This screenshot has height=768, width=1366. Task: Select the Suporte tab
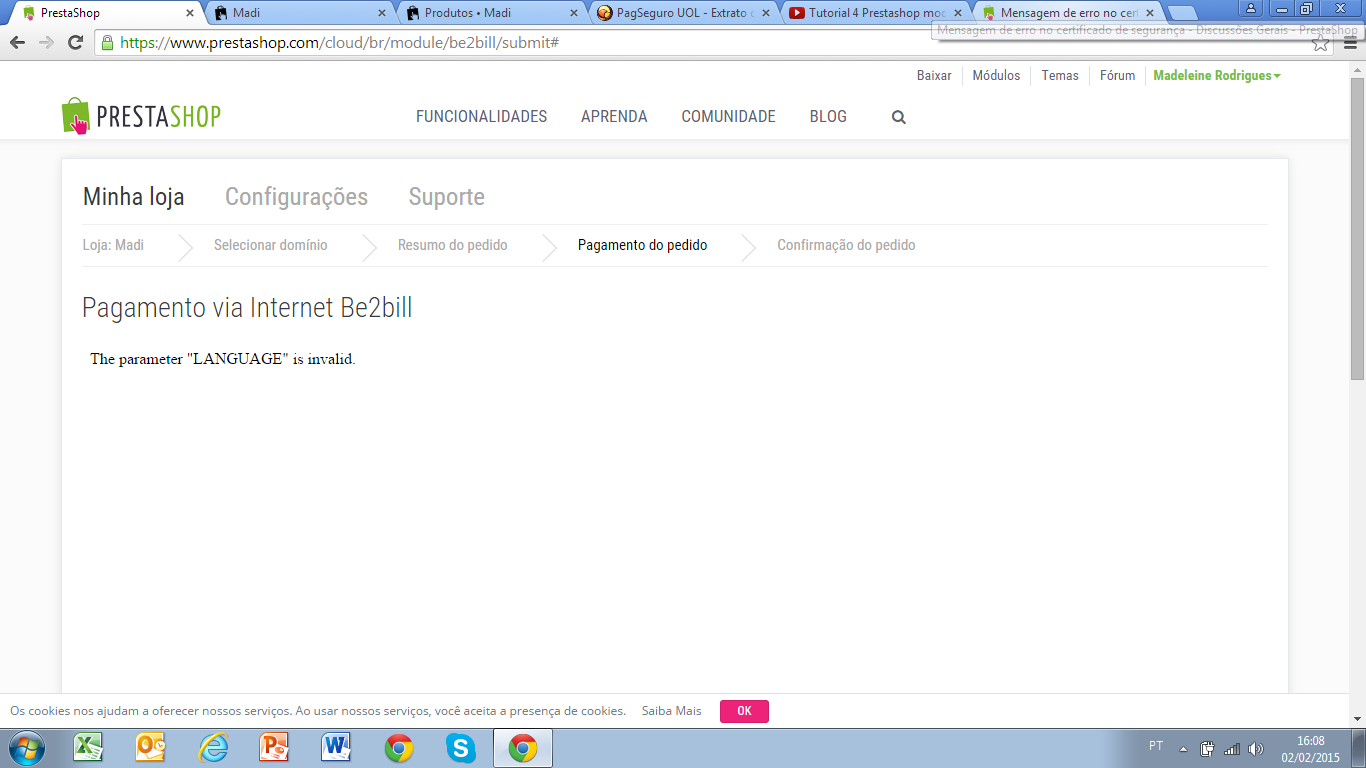point(446,197)
